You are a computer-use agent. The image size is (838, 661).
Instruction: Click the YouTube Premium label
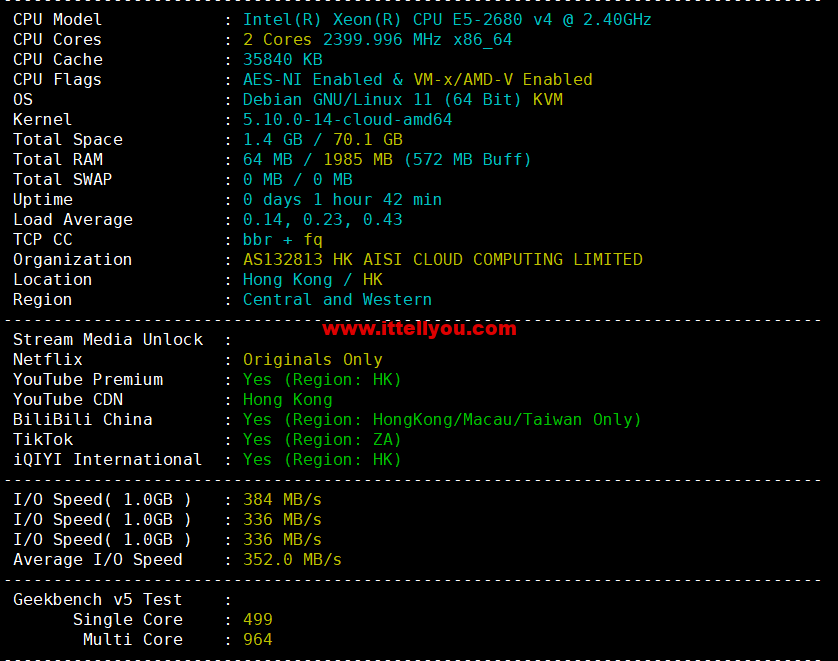(87, 380)
